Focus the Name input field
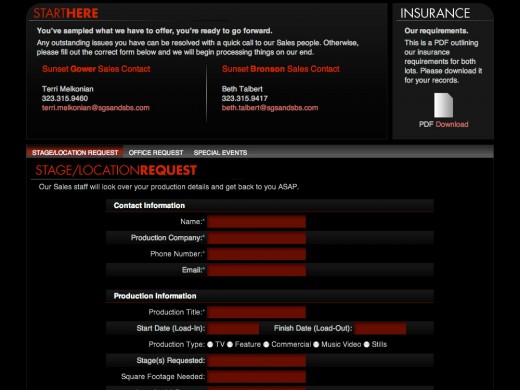 256,222
